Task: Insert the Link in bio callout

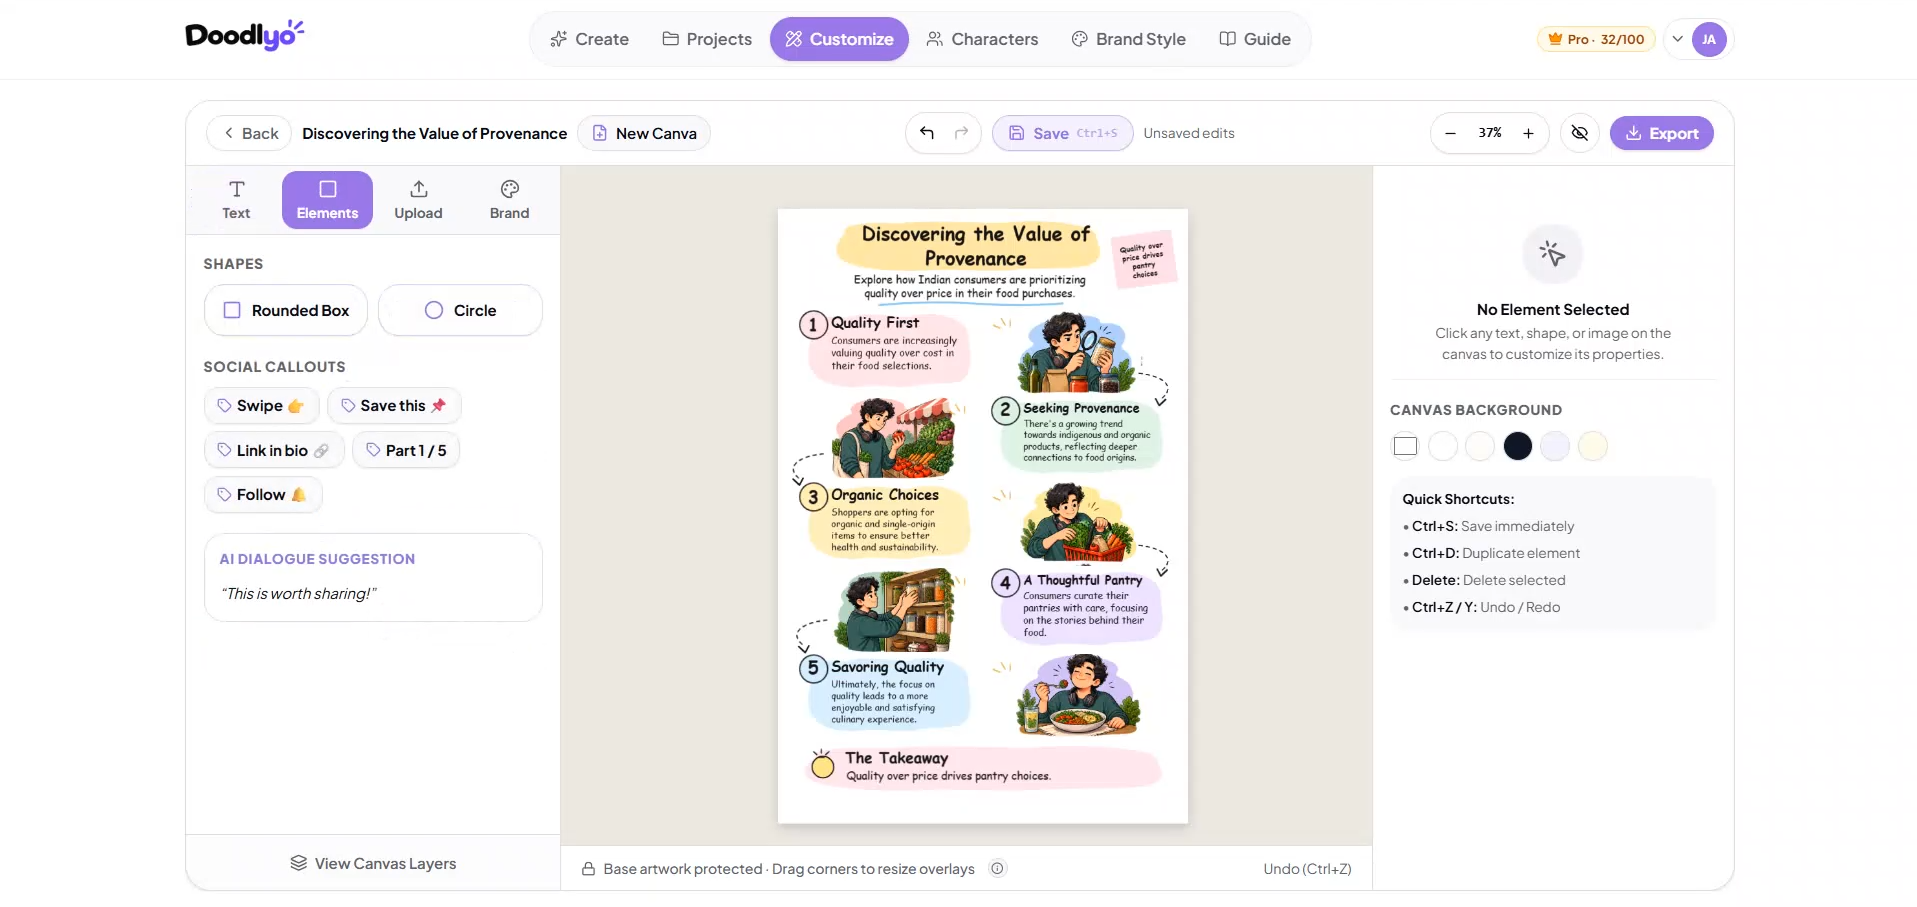Action: pyautogui.click(x=274, y=450)
